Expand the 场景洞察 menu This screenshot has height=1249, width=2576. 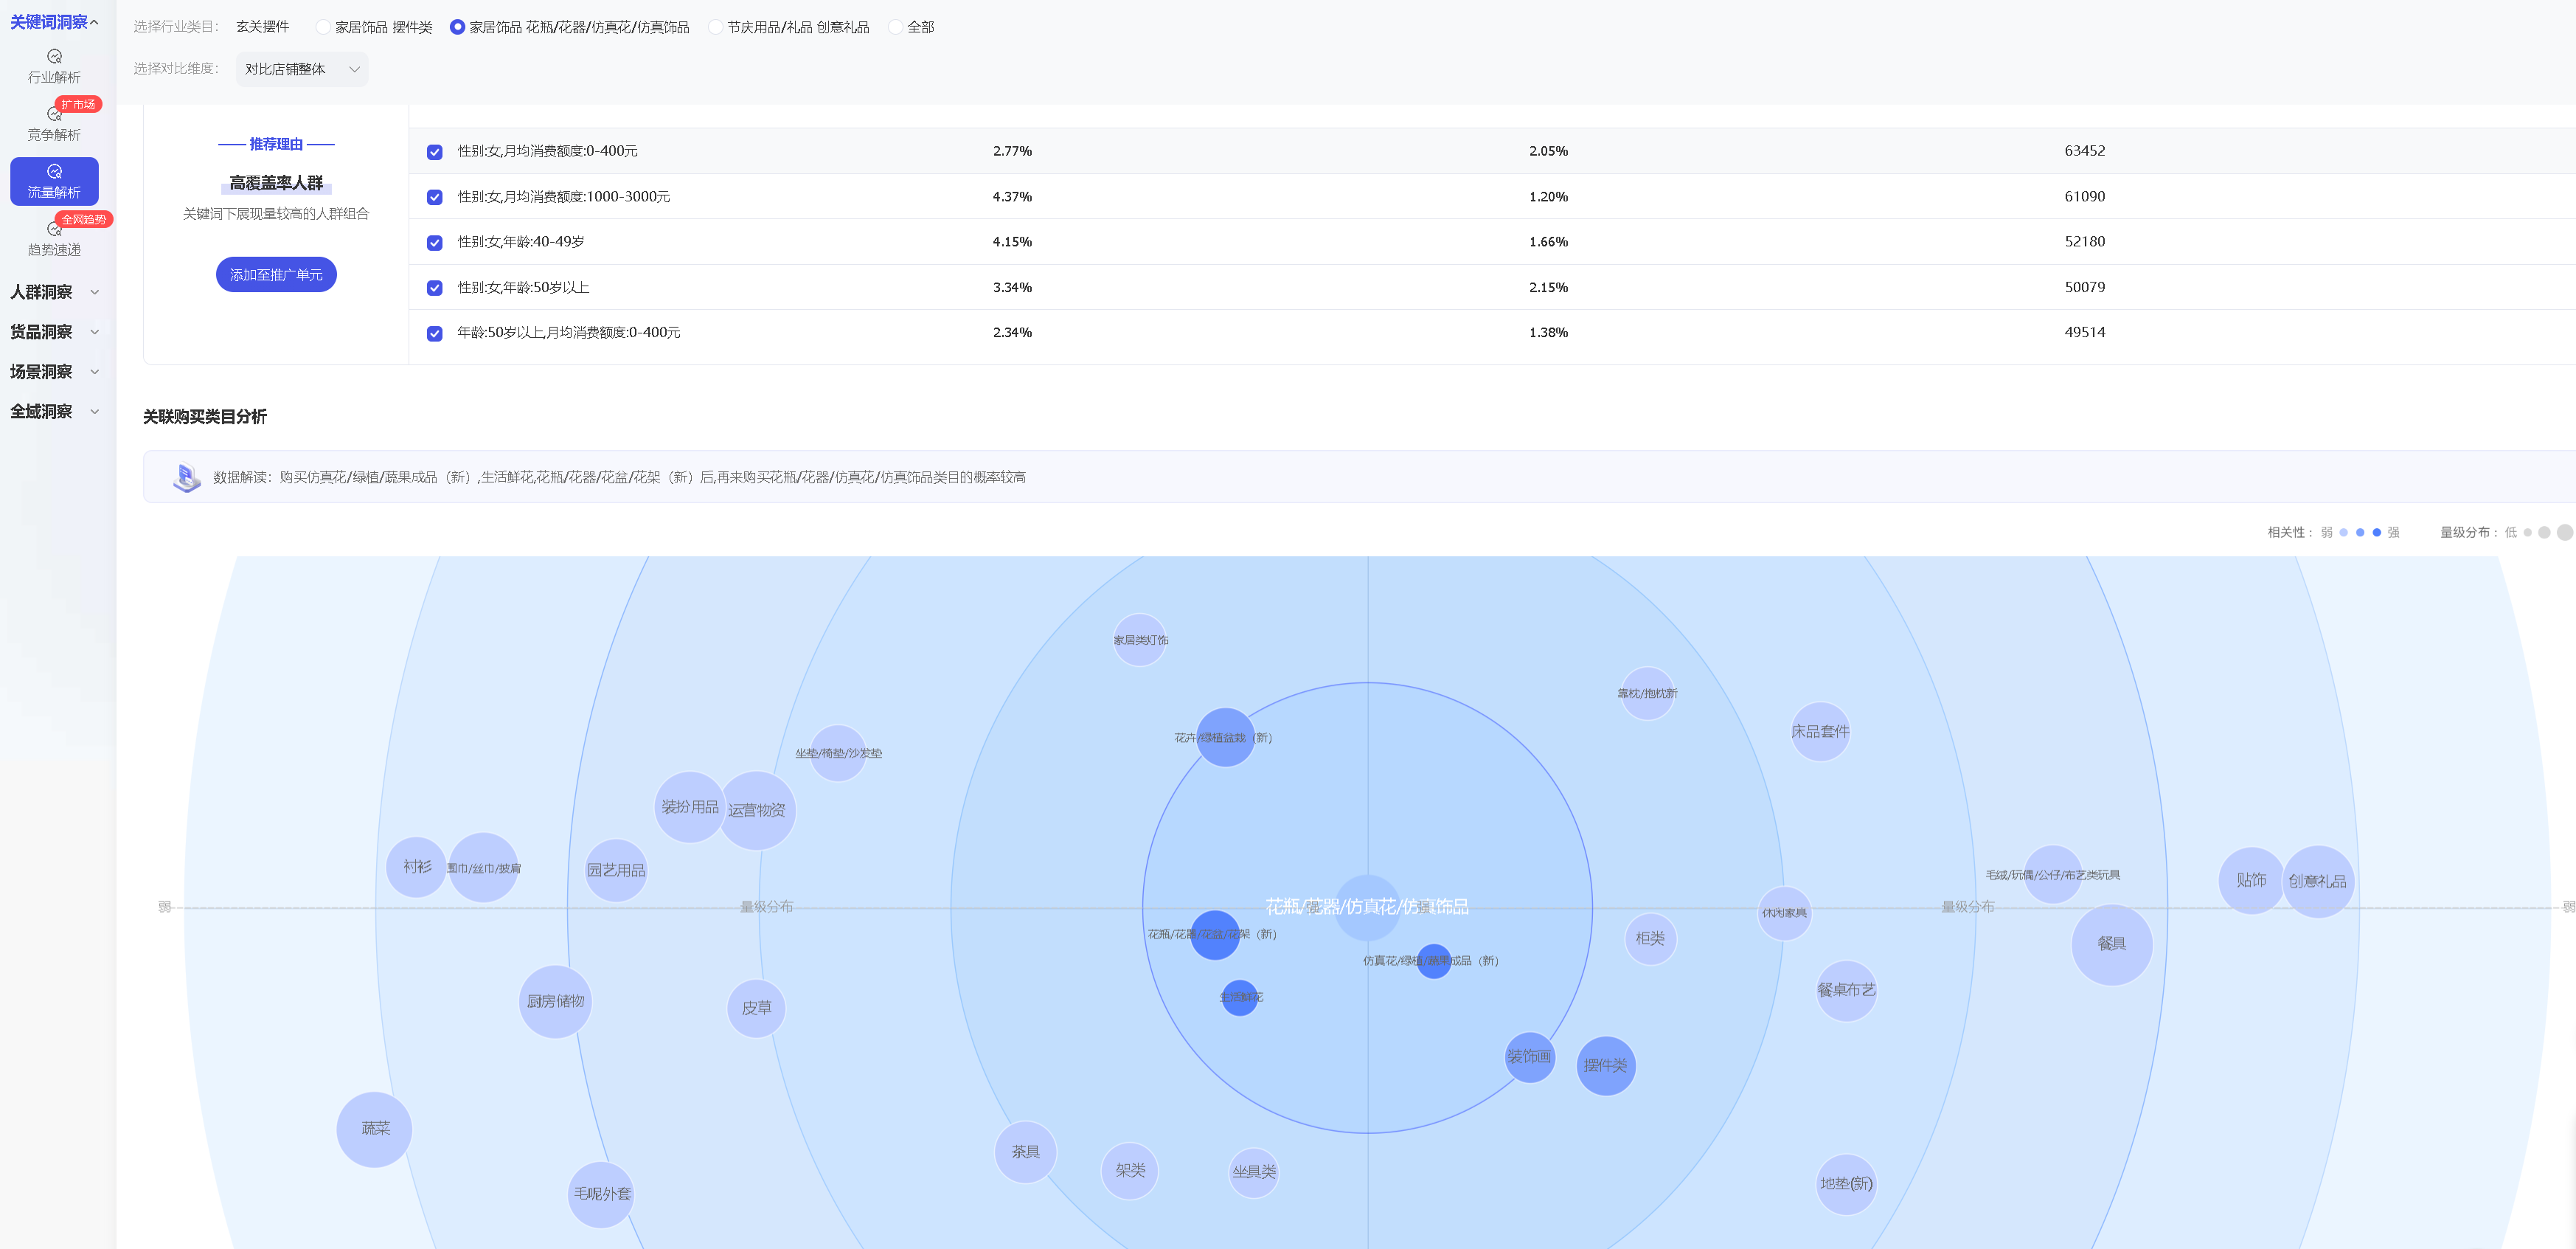(x=54, y=372)
